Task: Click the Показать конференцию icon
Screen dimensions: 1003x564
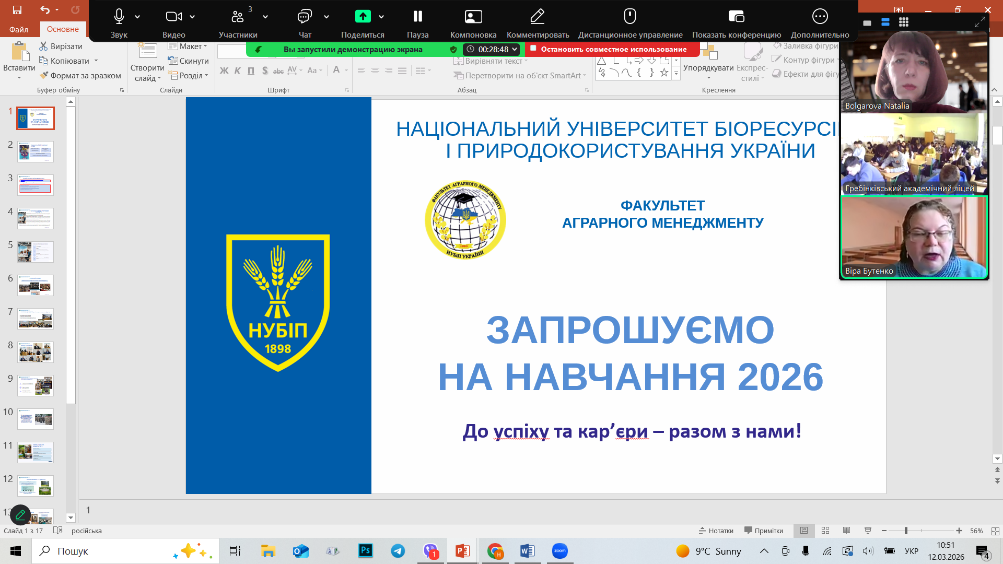Action: [x=737, y=16]
